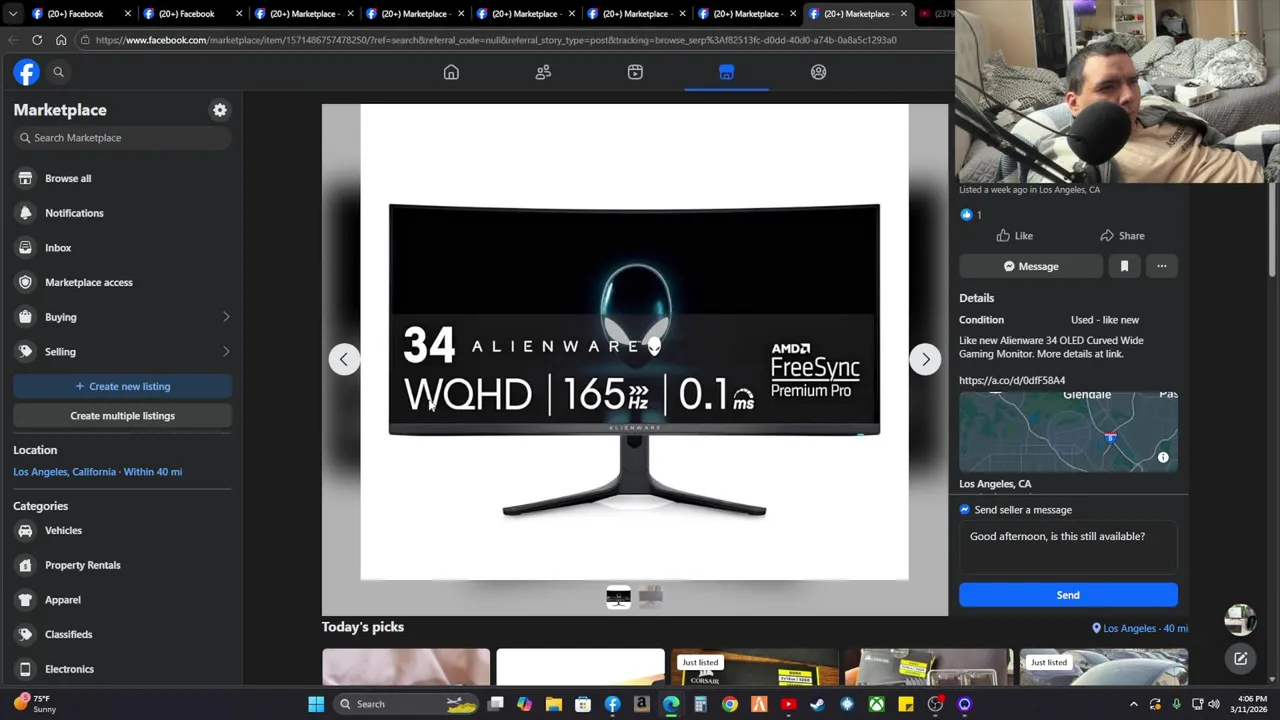Open the Friends icon in top navigation
The width and height of the screenshot is (1280, 720).
click(543, 72)
